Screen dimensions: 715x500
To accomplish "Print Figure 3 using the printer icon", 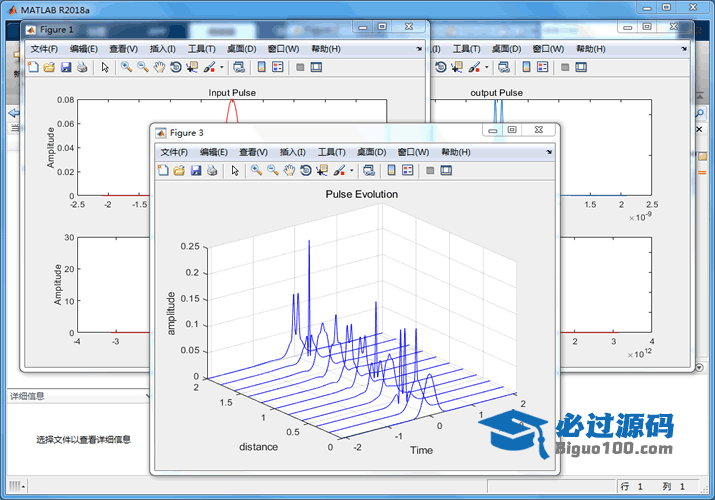I will [x=212, y=170].
